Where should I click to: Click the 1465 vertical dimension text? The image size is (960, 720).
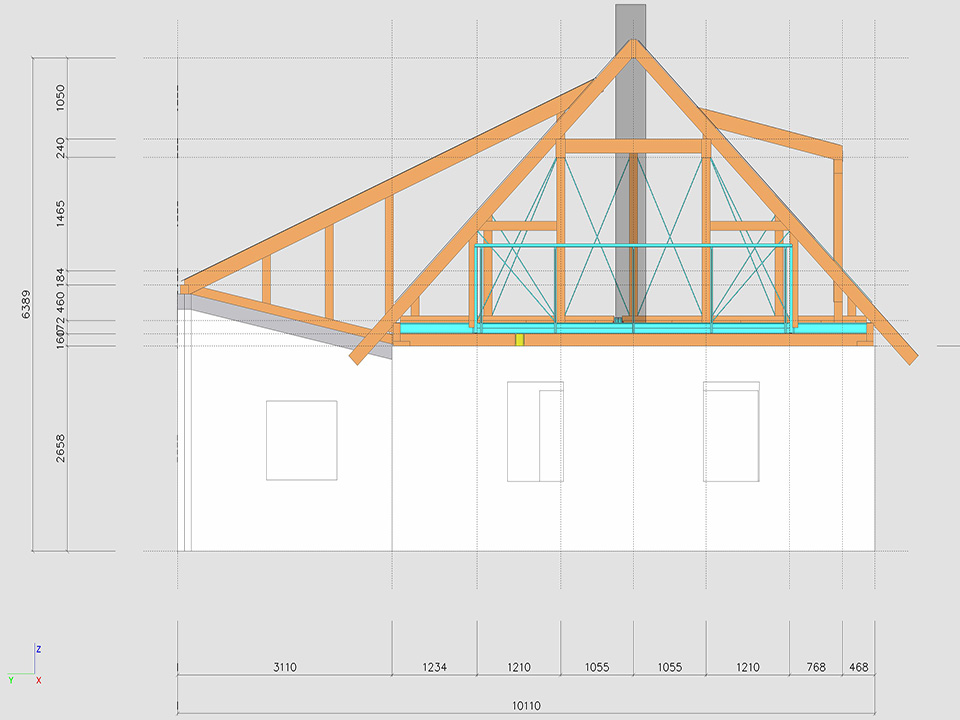pyautogui.click(x=61, y=214)
